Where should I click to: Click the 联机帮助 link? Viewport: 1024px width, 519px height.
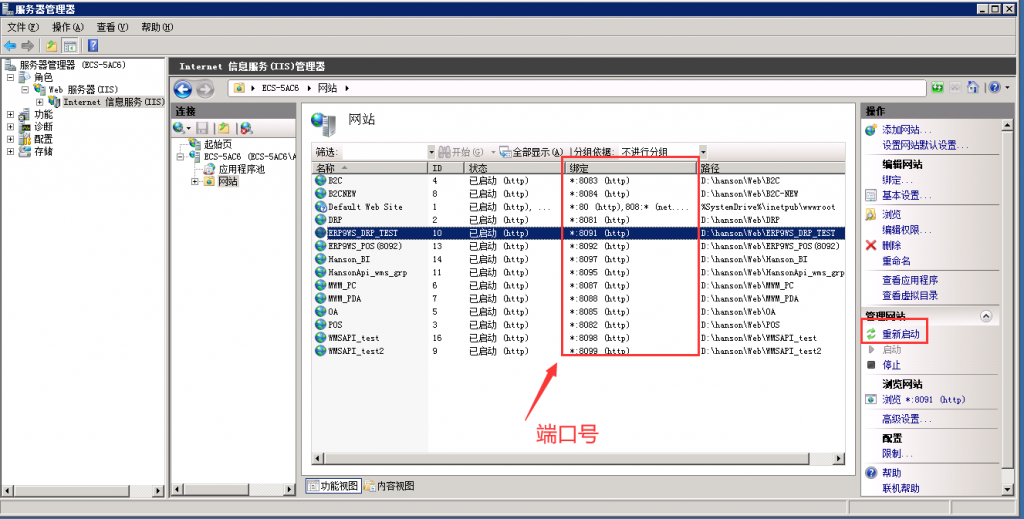tap(901, 488)
